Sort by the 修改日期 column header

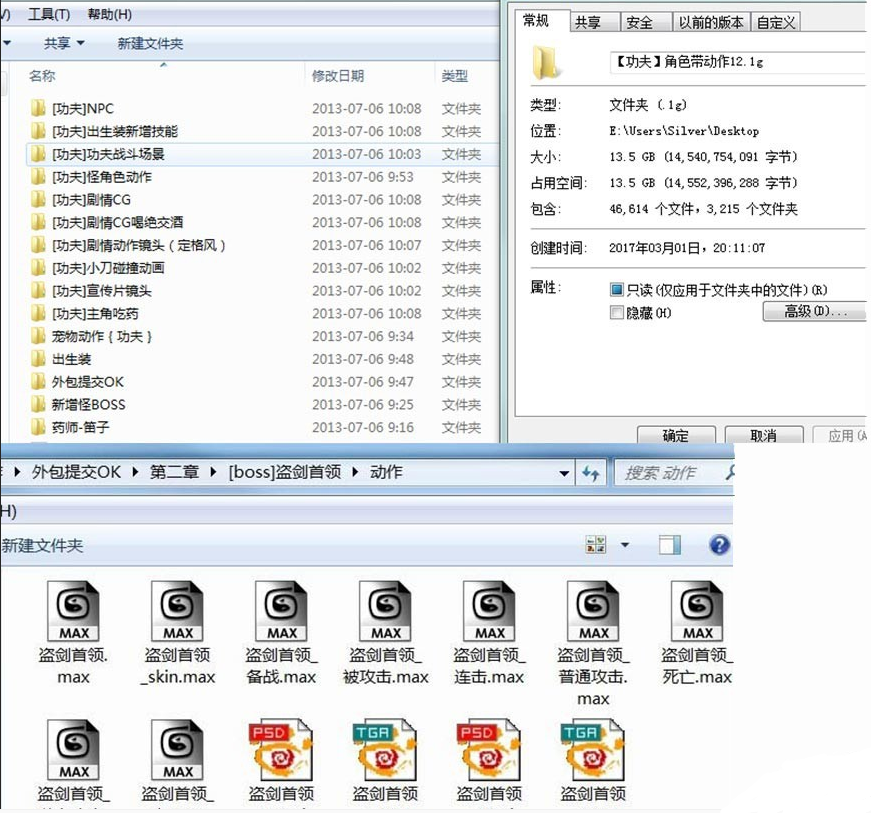(338, 76)
